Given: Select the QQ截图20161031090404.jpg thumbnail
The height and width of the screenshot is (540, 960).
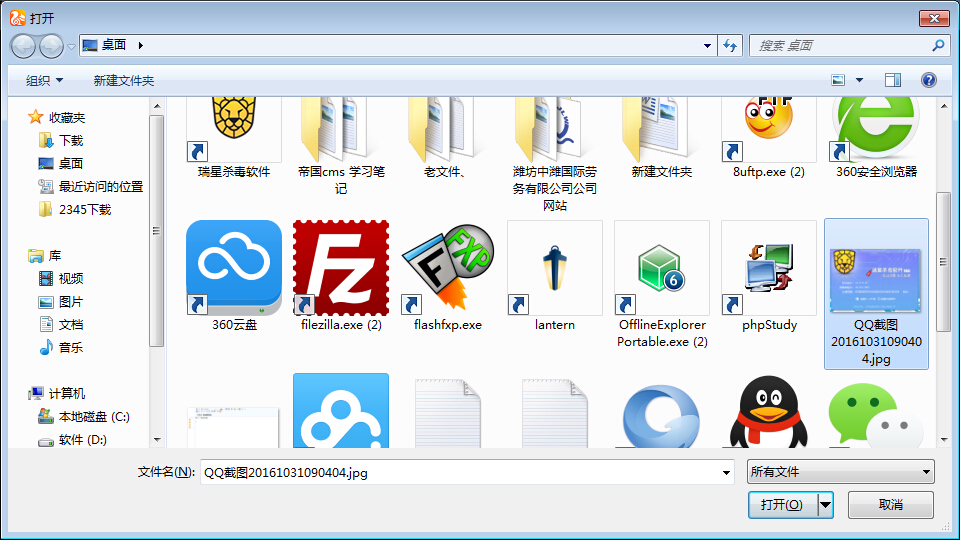Looking at the screenshot, I should tap(876, 280).
